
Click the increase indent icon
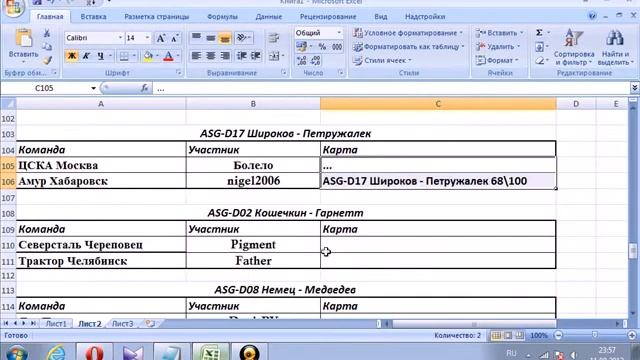(x=256, y=56)
